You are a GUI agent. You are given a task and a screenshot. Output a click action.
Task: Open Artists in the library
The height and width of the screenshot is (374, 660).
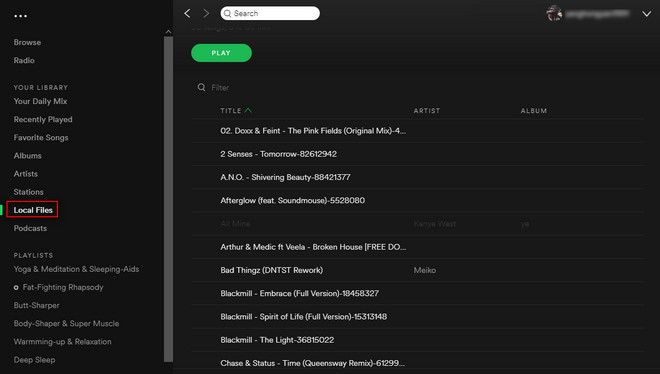point(26,174)
